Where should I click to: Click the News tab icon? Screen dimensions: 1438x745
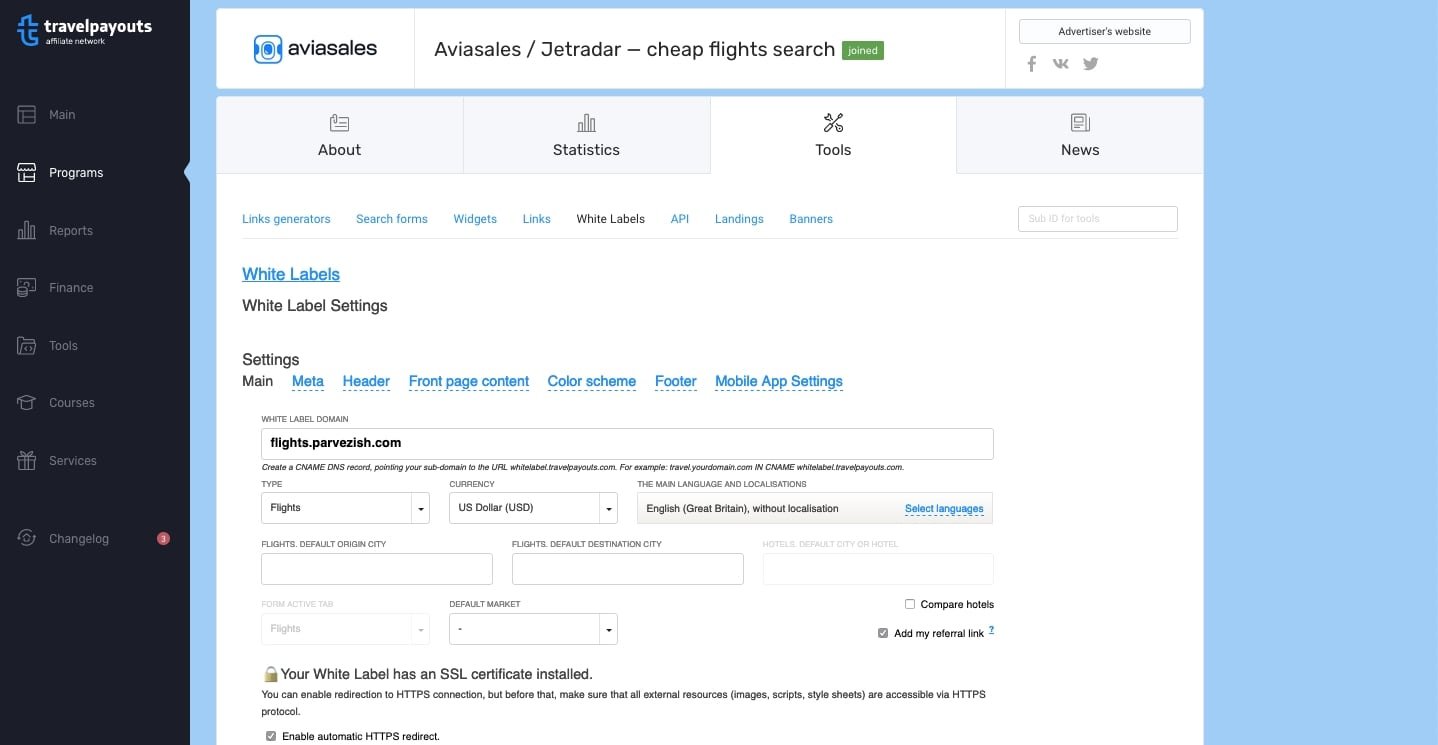coord(1080,123)
